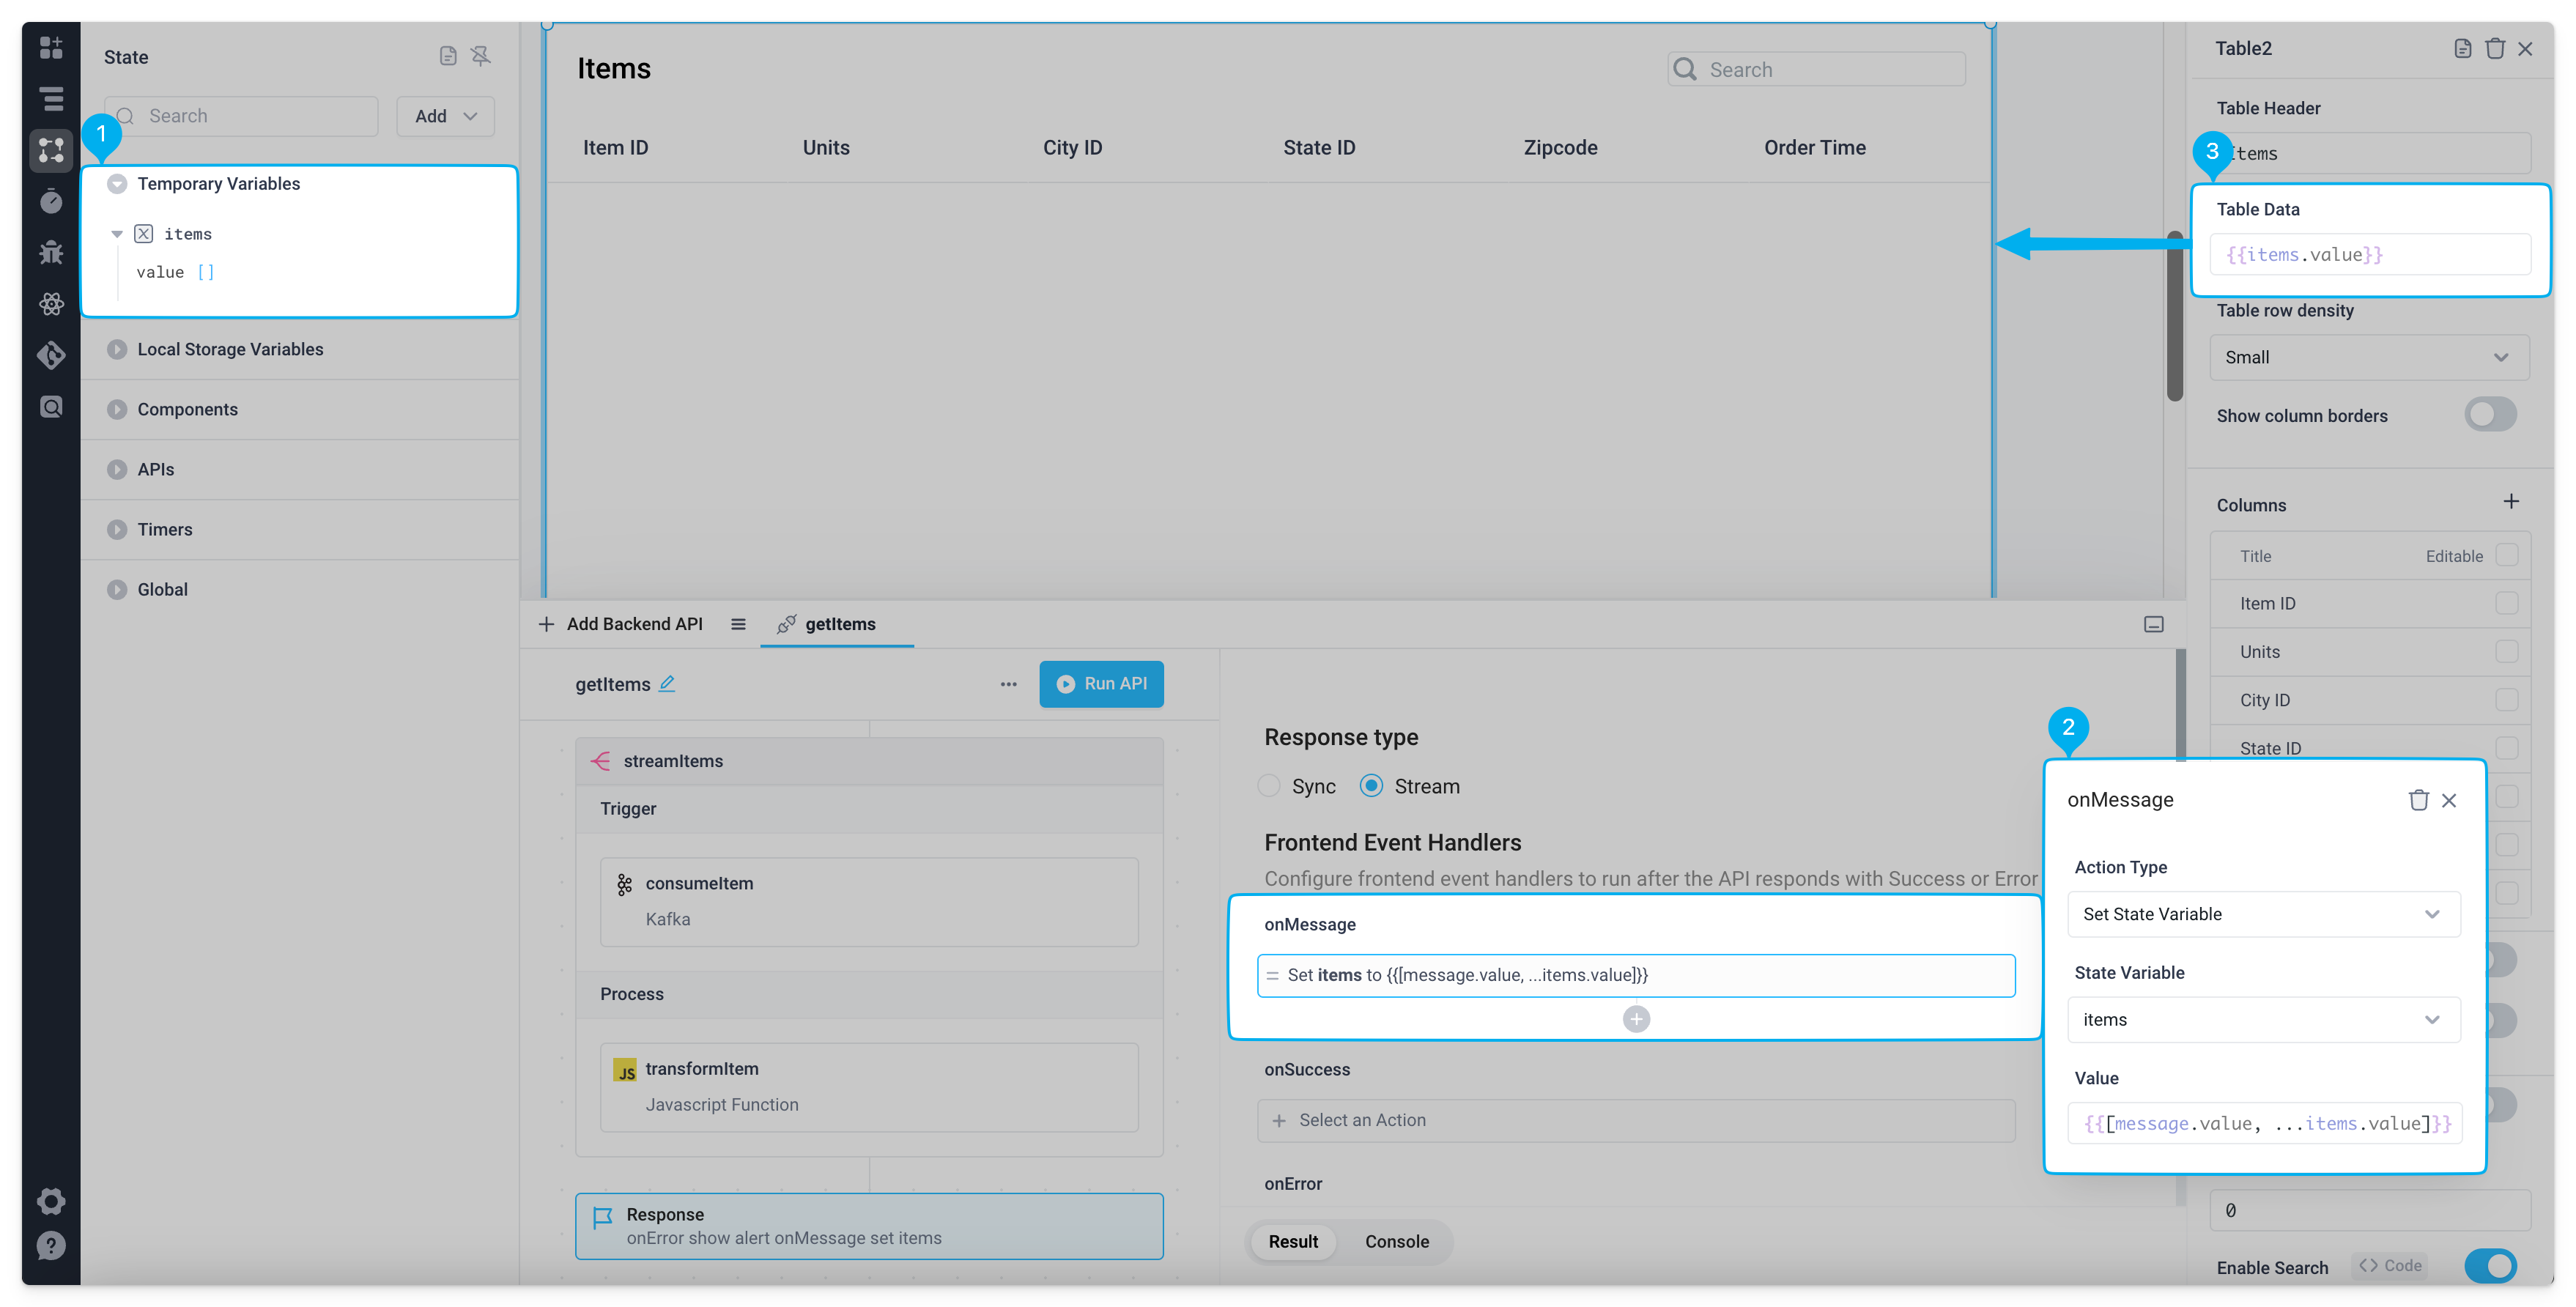Viewport: 2576px width, 1307px height.
Task: Click the help question-mark icon
Action: 51,1246
